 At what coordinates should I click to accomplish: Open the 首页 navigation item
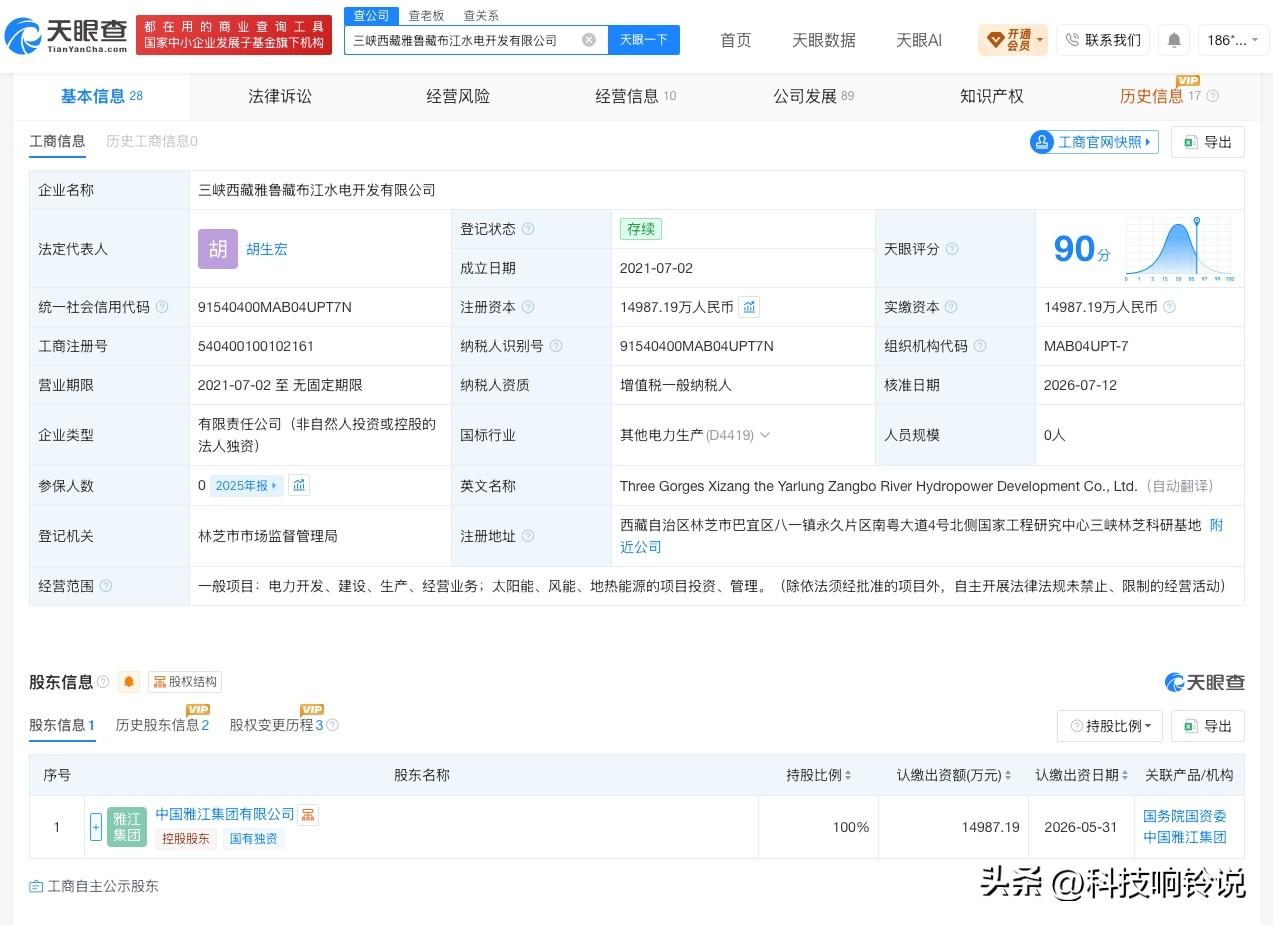(736, 40)
